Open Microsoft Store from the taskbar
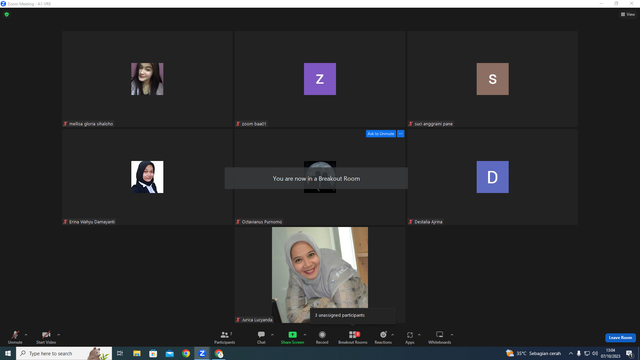Screen dimensions: 640x360 coord(153,353)
